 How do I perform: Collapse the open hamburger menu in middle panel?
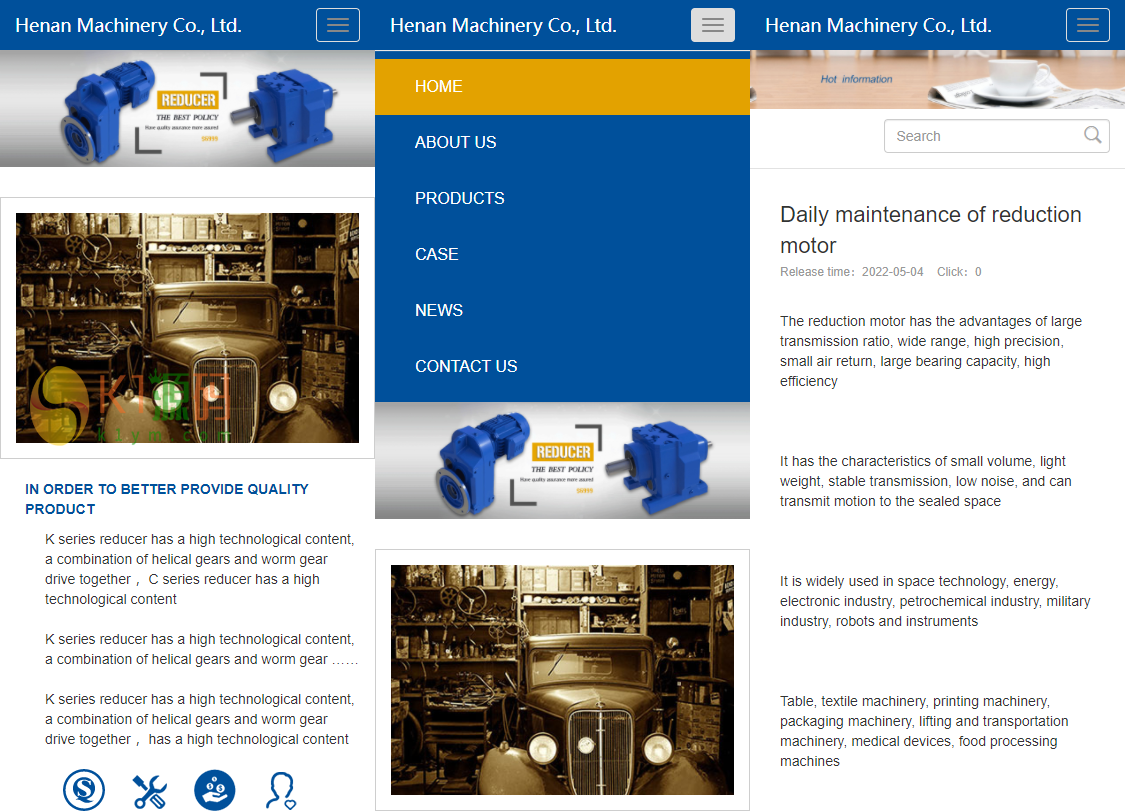pyautogui.click(x=712, y=25)
